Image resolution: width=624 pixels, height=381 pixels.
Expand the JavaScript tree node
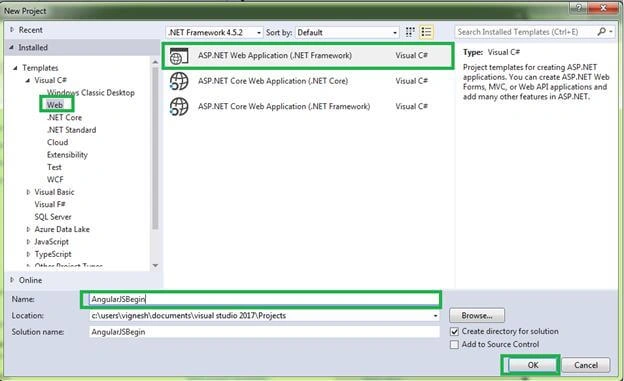pyautogui.click(x=28, y=242)
